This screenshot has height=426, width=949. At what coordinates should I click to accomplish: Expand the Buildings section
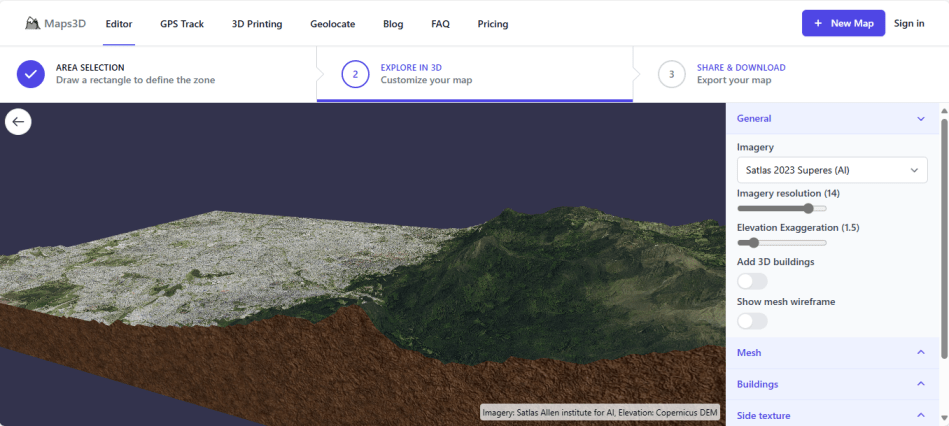[831, 384]
